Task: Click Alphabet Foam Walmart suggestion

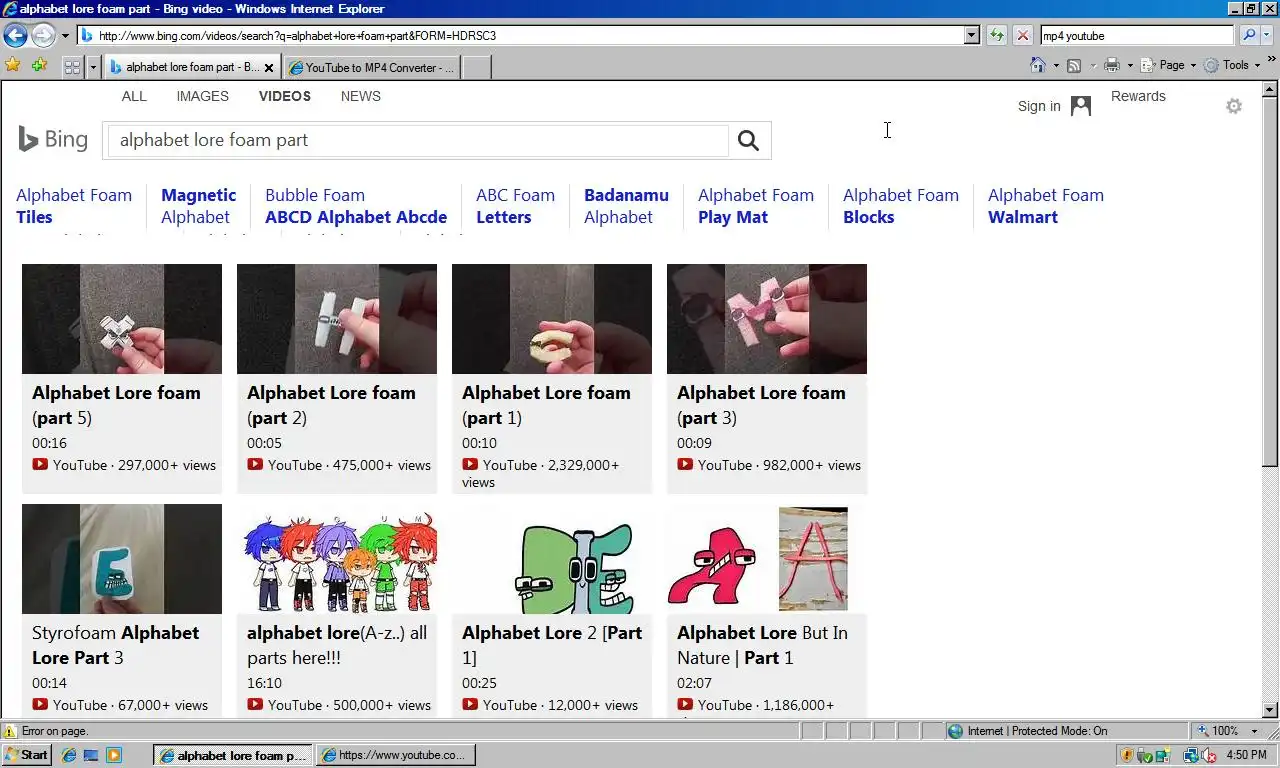Action: (1046, 206)
